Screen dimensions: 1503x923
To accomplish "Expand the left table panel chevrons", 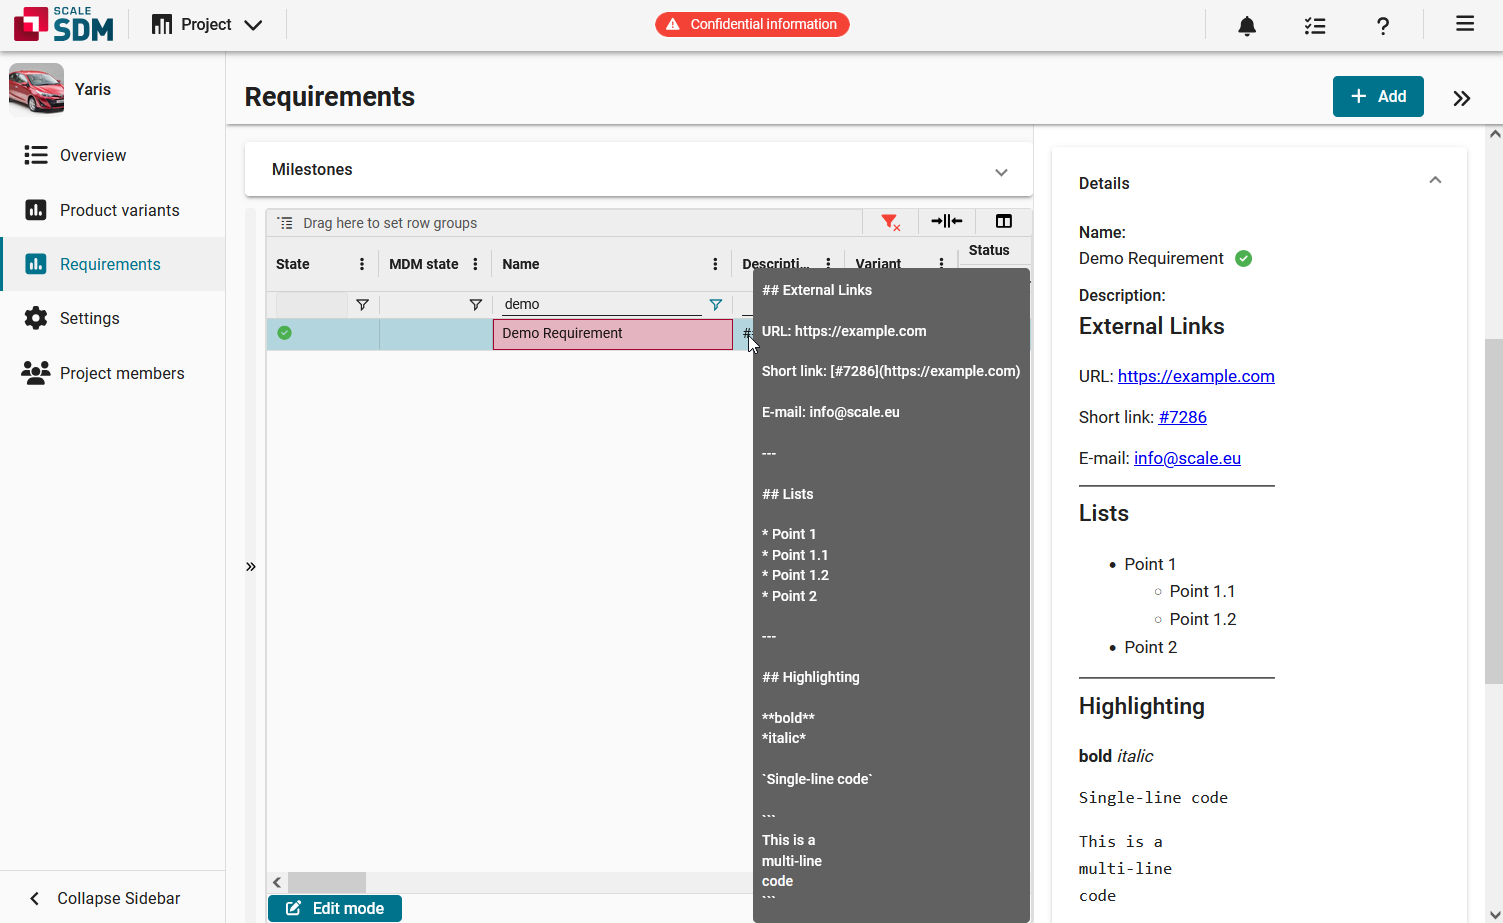I will [x=251, y=567].
